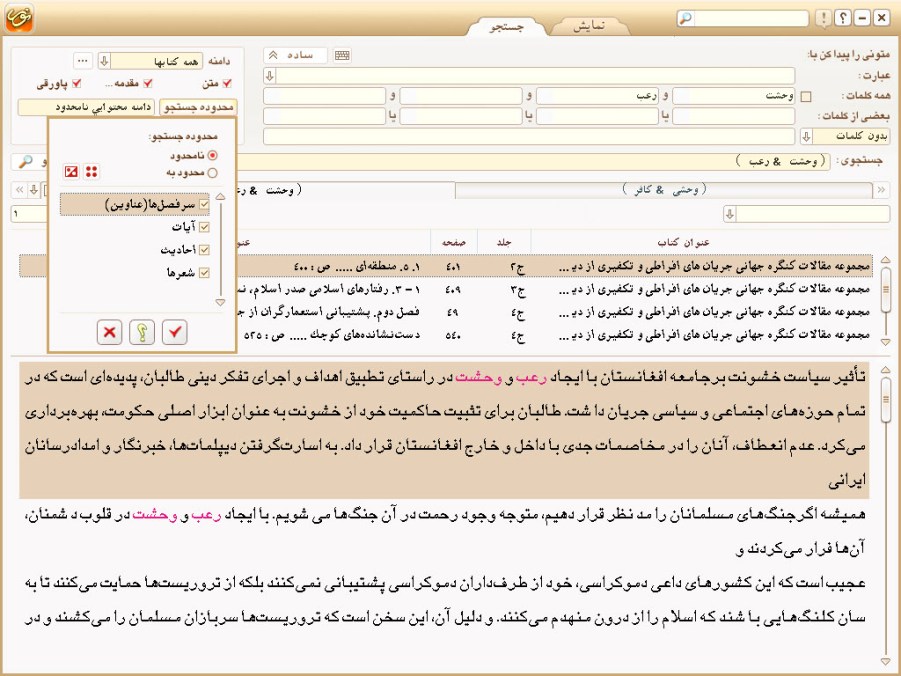Click the سرفصل‌ها(عناوین) row label in the scope list

pyautogui.click(x=150, y=205)
